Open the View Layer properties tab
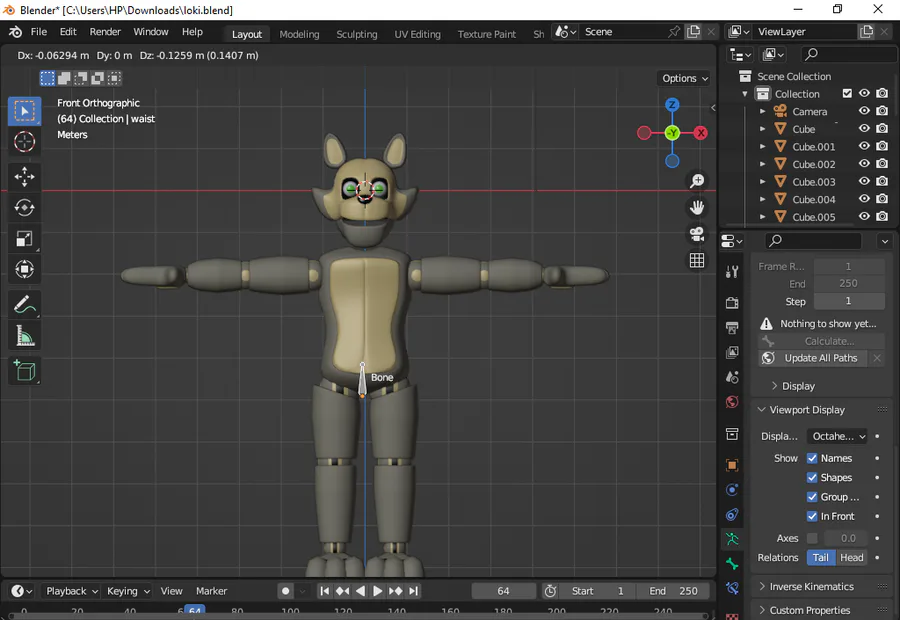This screenshot has height=620, width=900. [x=732, y=352]
